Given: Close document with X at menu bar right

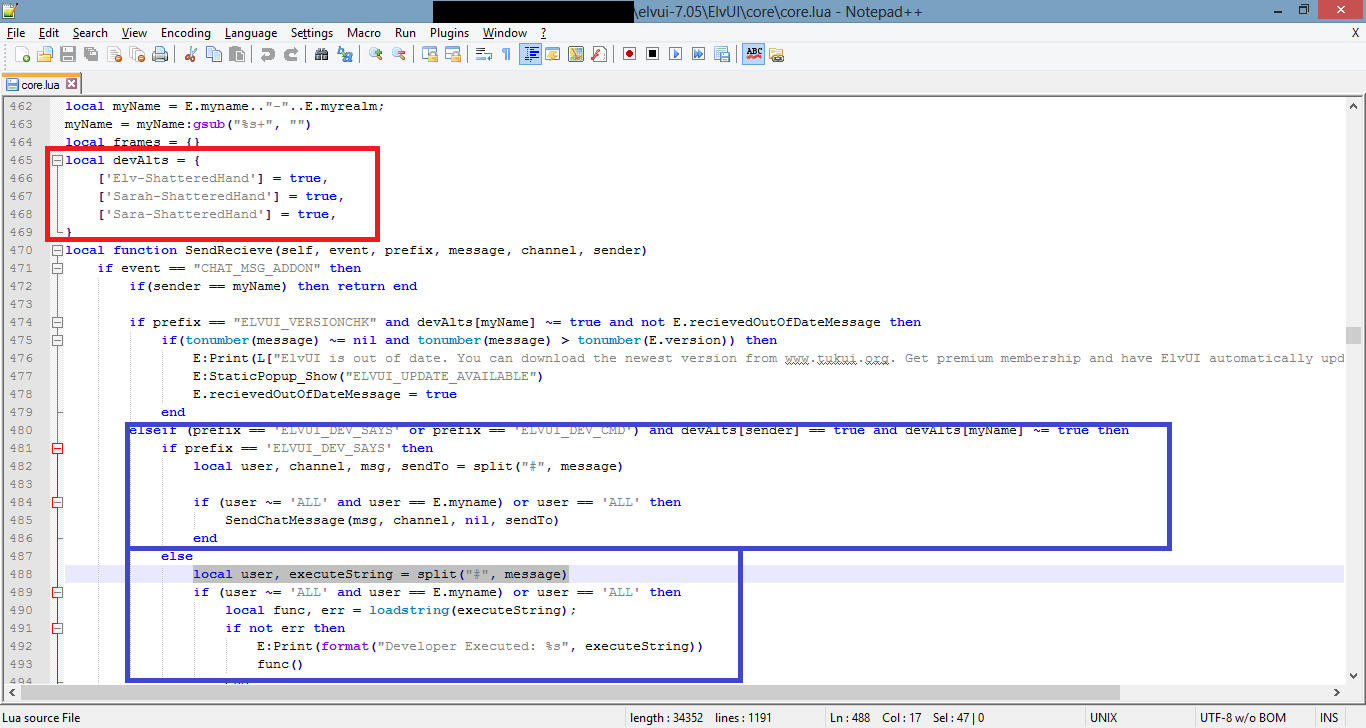Looking at the screenshot, I should (1355, 33).
